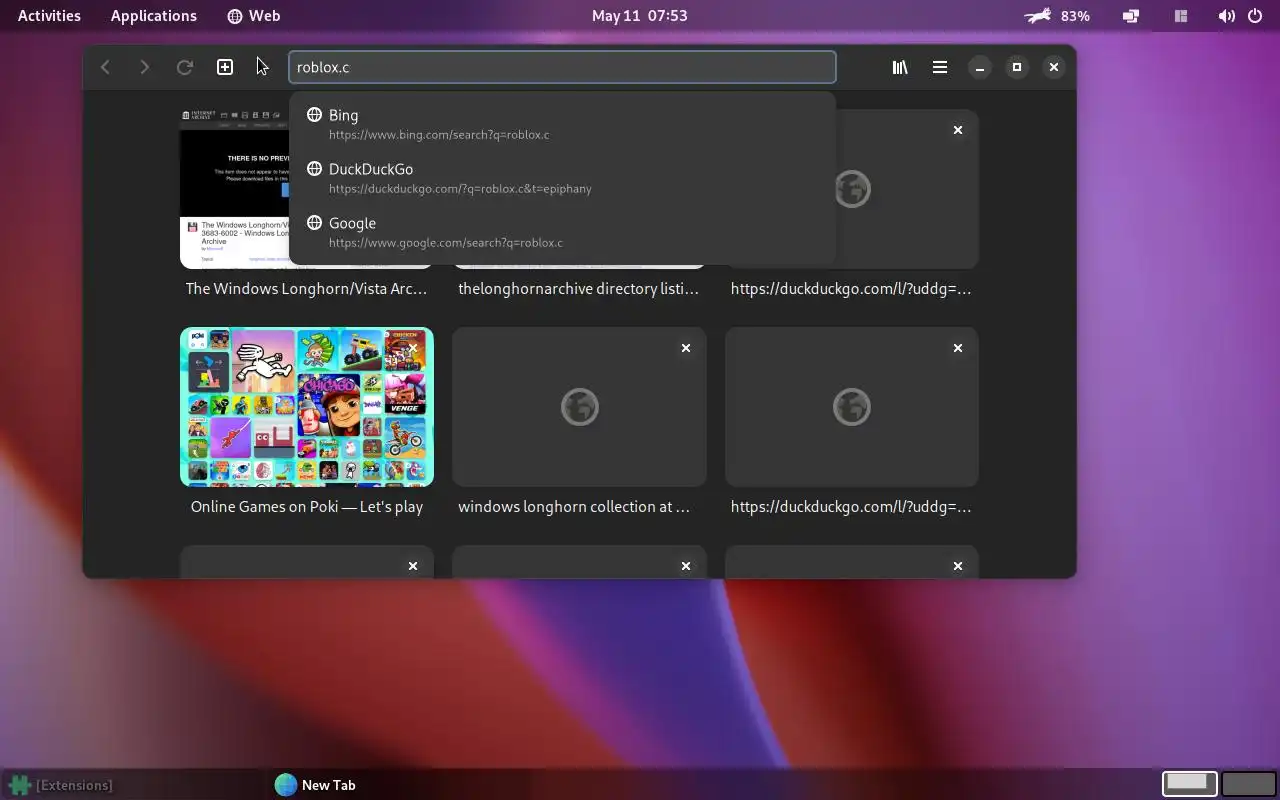Open the clock calendar May 11 07:53
The image size is (1280, 800).
pos(639,15)
